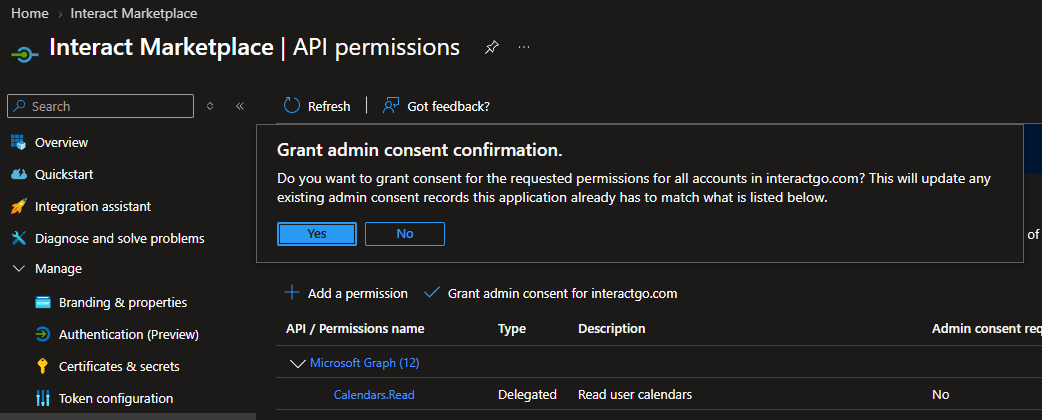Viewport: 1042px width, 420px height.
Task: Open the Microsoft Graph (12) link
Action: (365, 363)
